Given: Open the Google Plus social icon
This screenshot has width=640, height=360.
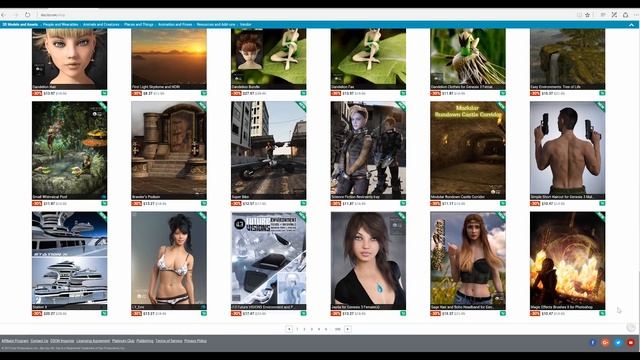Looking at the screenshot, I should tap(605, 343).
